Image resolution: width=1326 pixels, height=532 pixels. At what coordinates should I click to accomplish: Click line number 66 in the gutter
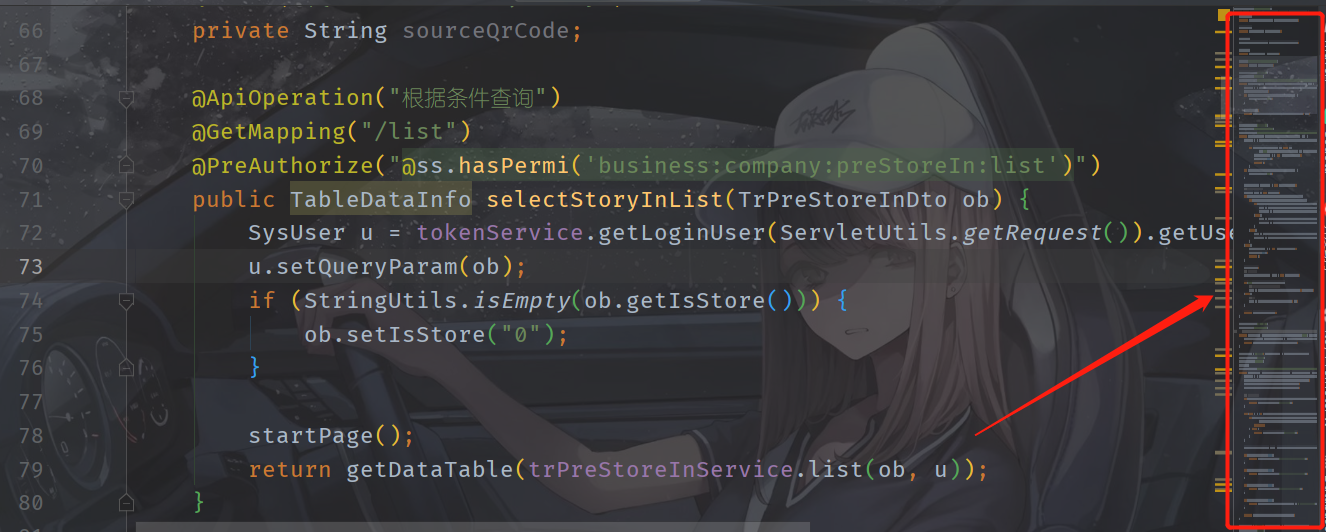point(31,31)
